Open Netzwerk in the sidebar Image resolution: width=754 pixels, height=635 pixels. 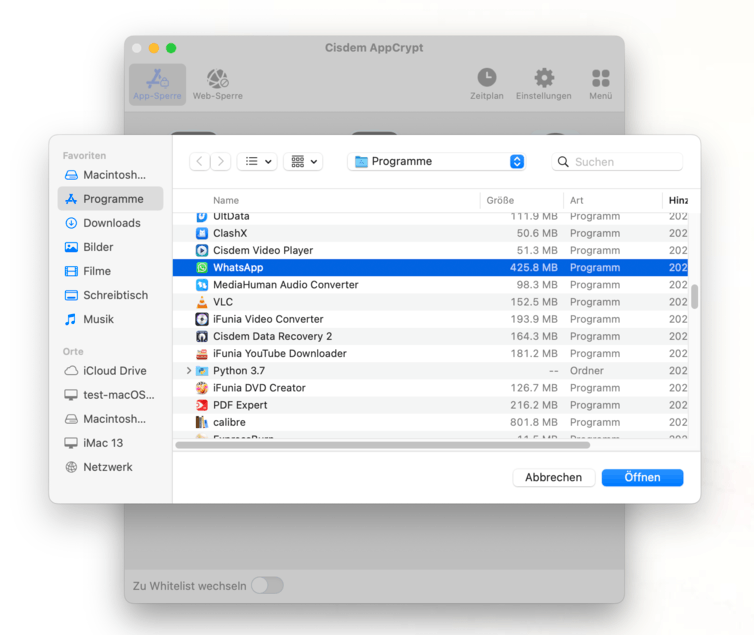[111, 467]
